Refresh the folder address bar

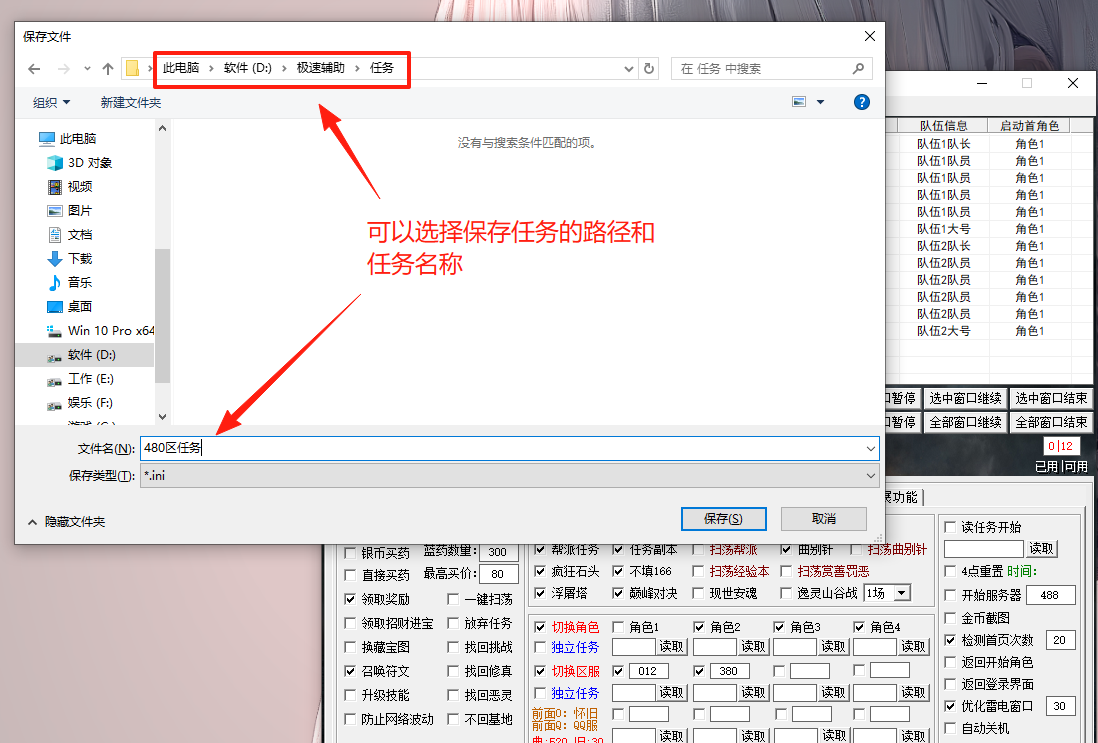tap(649, 69)
